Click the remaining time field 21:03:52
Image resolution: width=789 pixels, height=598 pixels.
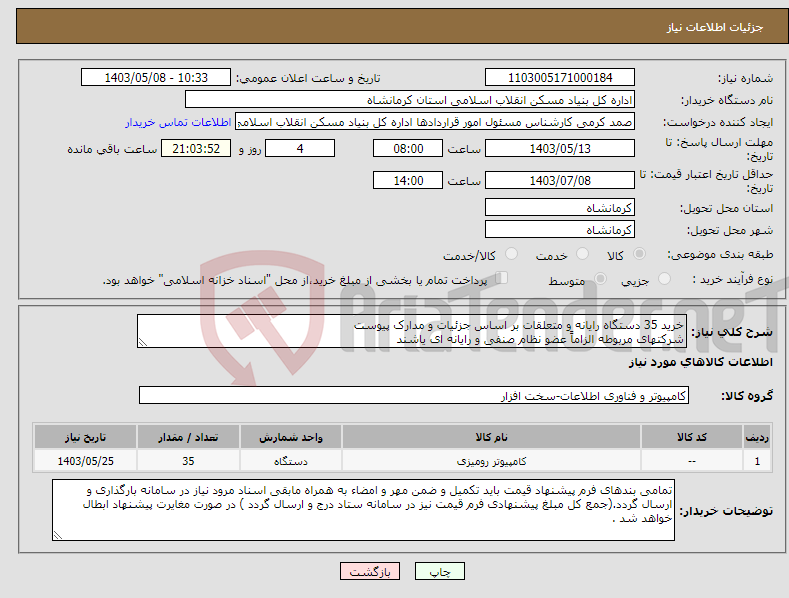196,148
